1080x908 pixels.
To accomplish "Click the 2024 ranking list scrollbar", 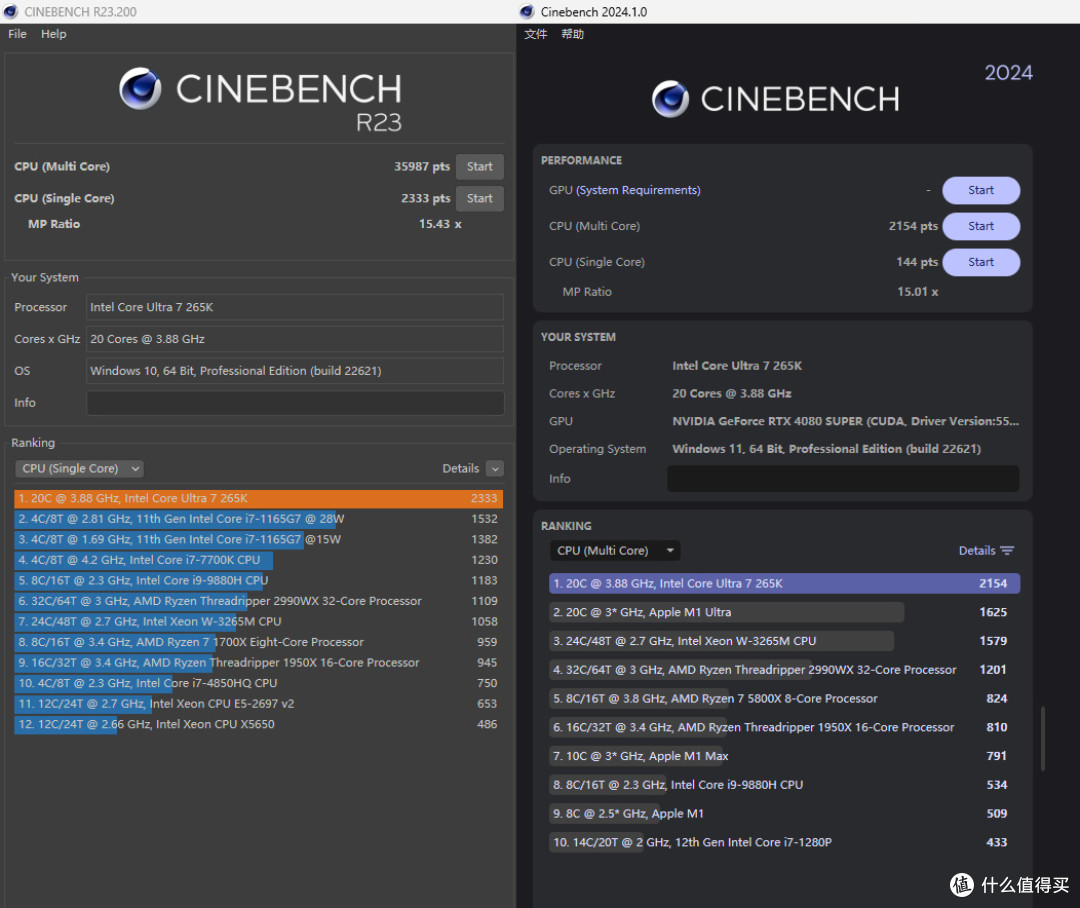I will 1043,738.
